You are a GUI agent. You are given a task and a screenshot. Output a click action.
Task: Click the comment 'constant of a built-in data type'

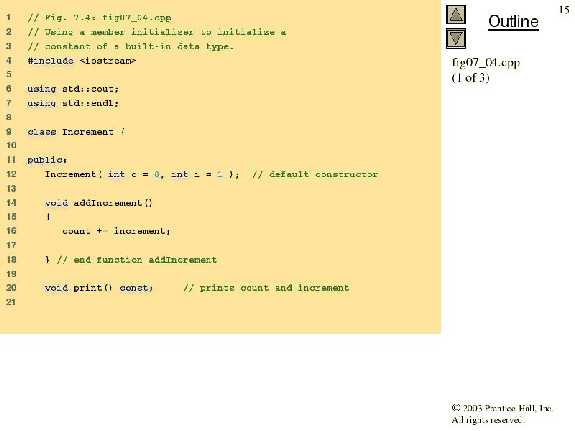tap(138, 46)
